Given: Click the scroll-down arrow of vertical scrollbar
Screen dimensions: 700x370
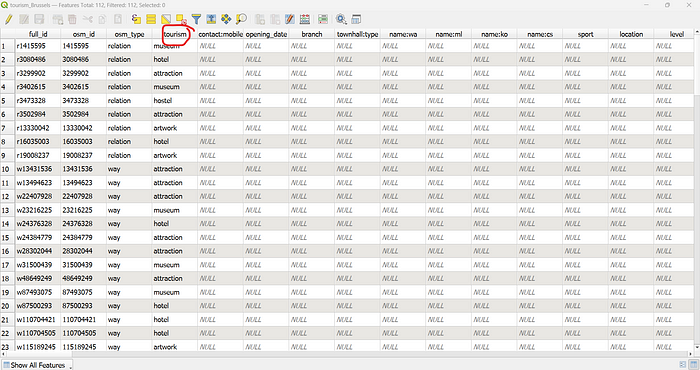Looking at the screenshot, I should pyautogui.click(x=697, y=348).
